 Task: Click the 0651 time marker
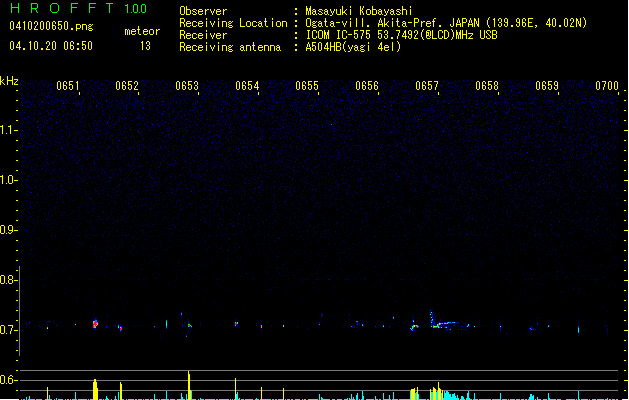point(68,86)
